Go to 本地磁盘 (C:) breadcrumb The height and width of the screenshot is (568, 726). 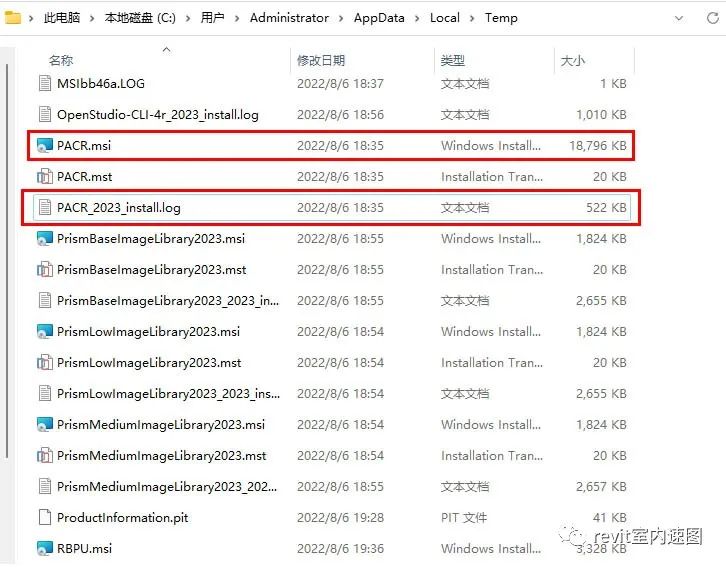pyautogui.click(x=140, y=18)
